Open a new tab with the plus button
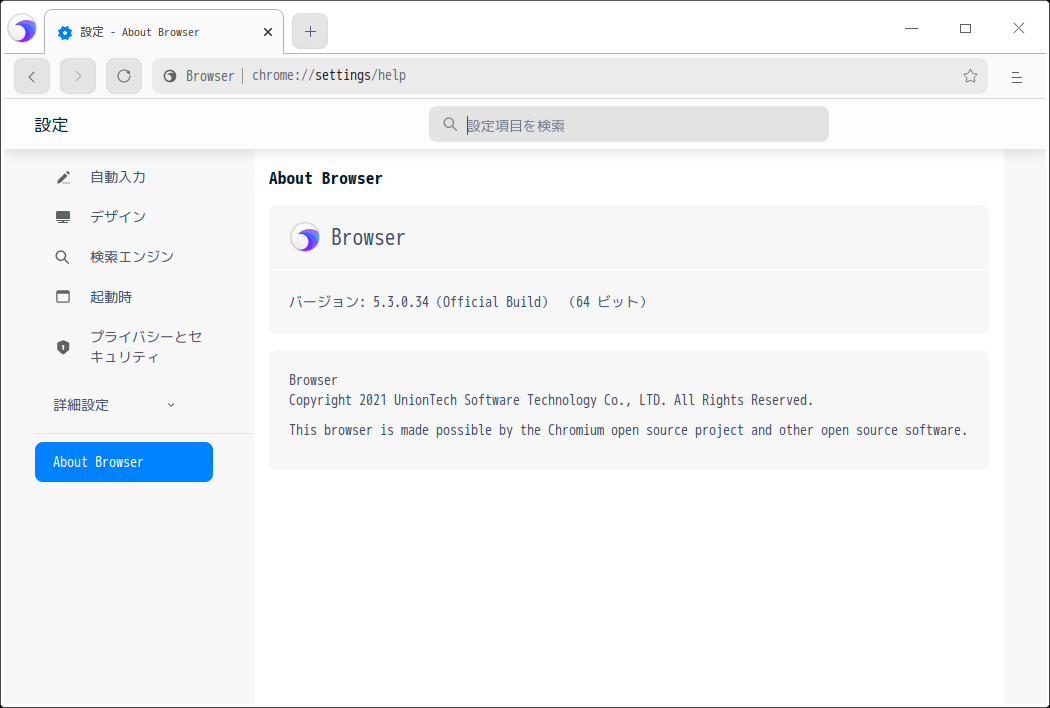The height and width of the screenshot is (708, 1050). (310, 31)
